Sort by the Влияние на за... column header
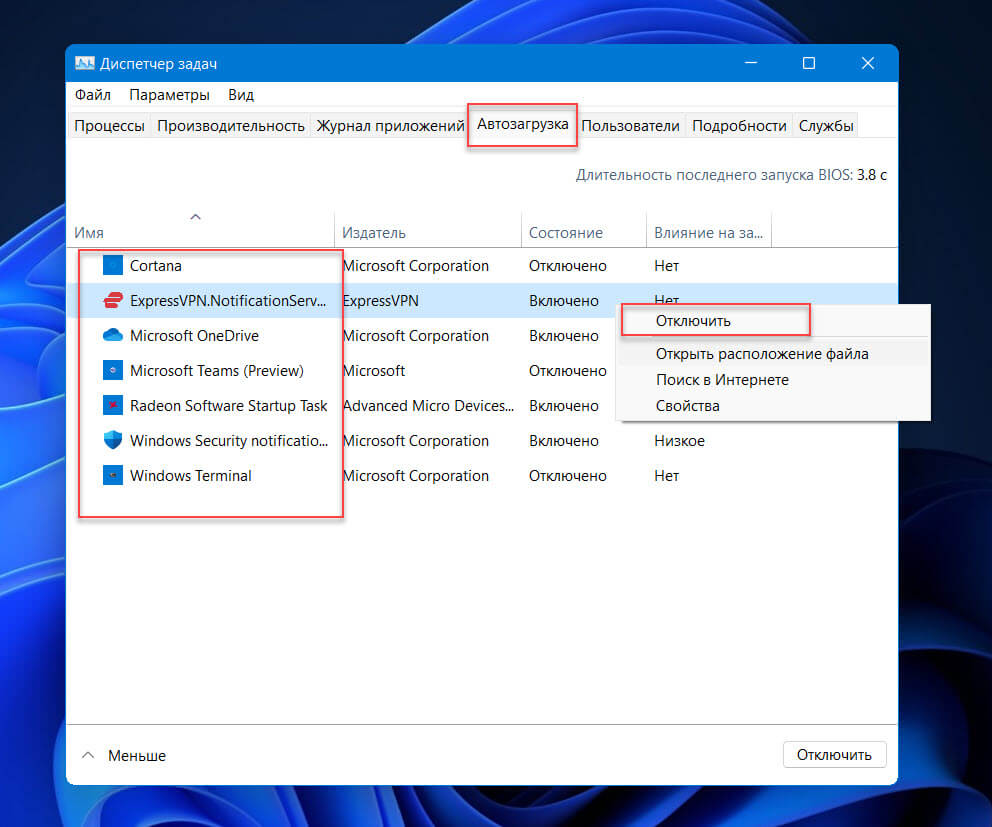The width and height of the screenshot is (992, 827). click(x=708, y=233)
